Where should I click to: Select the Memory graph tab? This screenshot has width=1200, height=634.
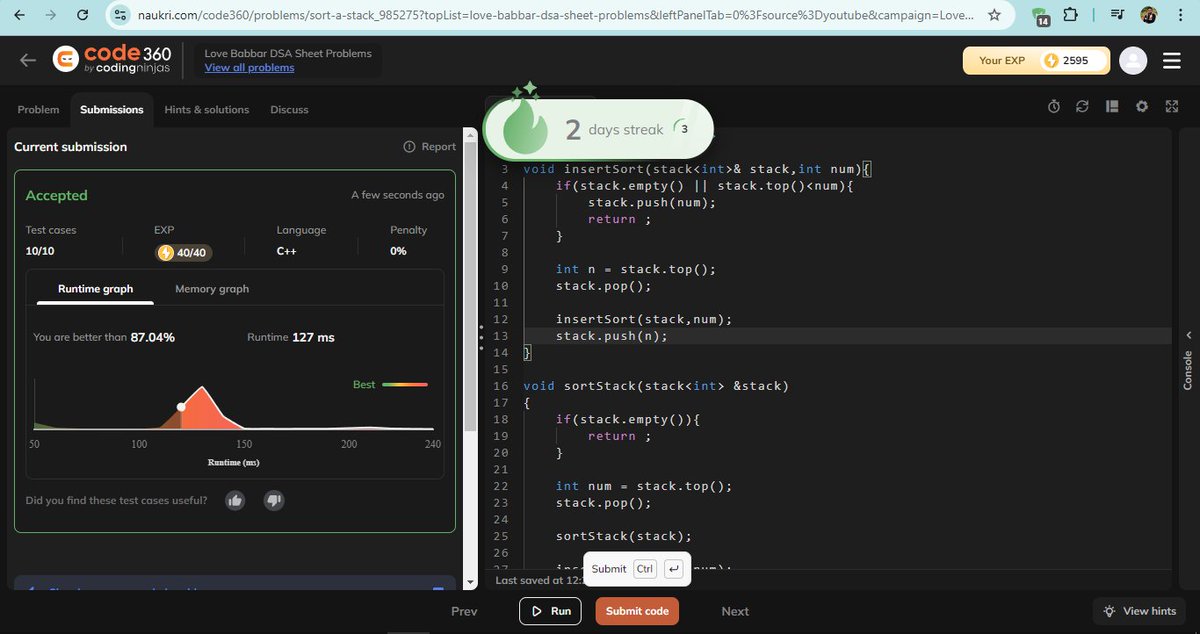point(212,288)
